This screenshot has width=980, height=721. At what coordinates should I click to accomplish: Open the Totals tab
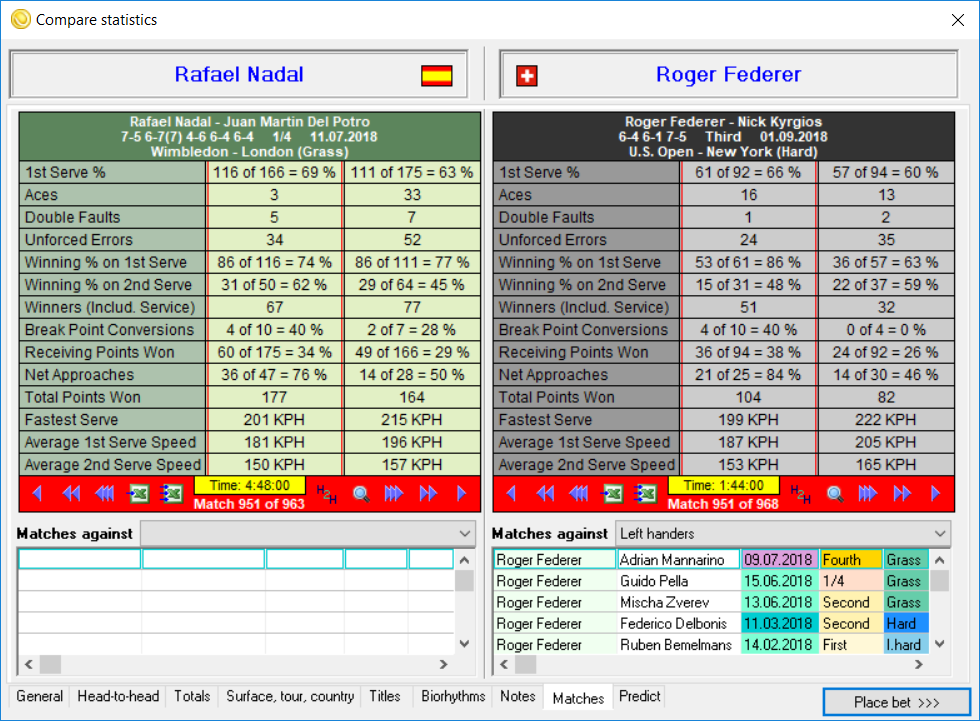pos(192,696)
